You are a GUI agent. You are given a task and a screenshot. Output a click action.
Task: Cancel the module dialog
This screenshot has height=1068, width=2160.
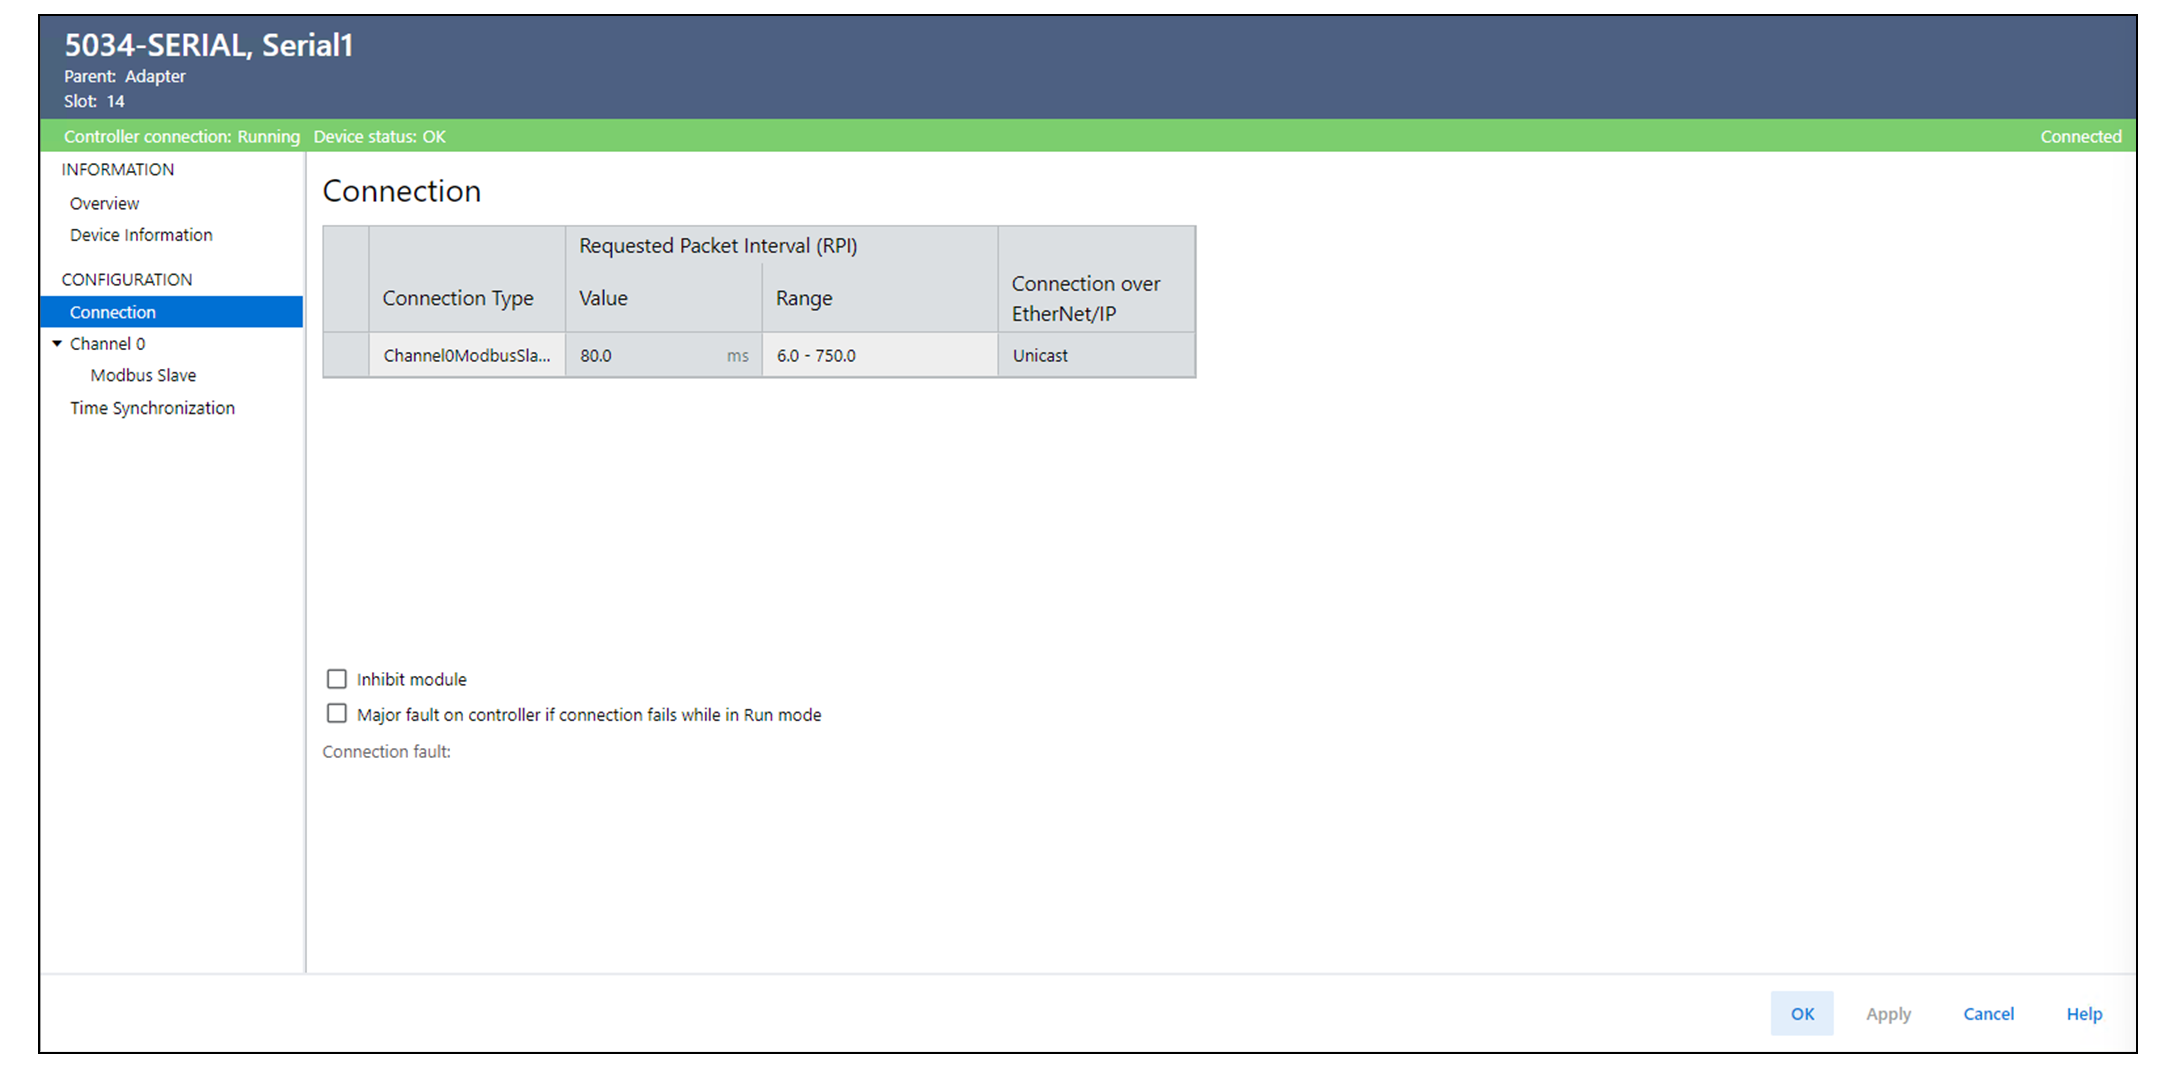1988,1014
